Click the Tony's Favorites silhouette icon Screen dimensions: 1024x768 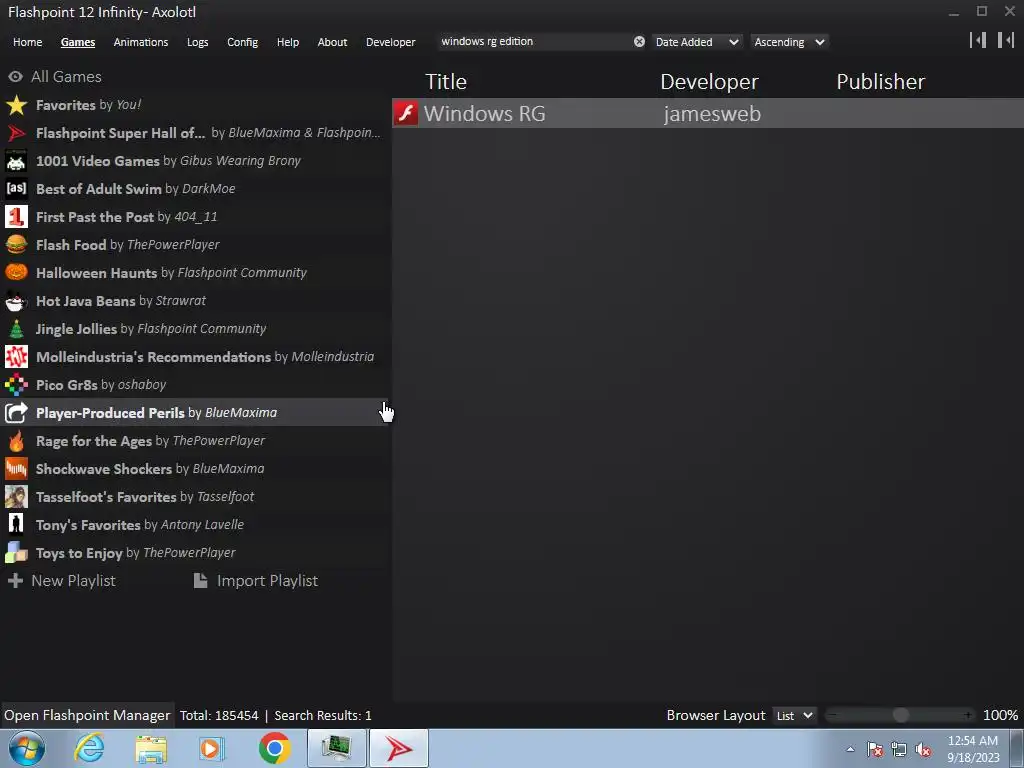16,524
